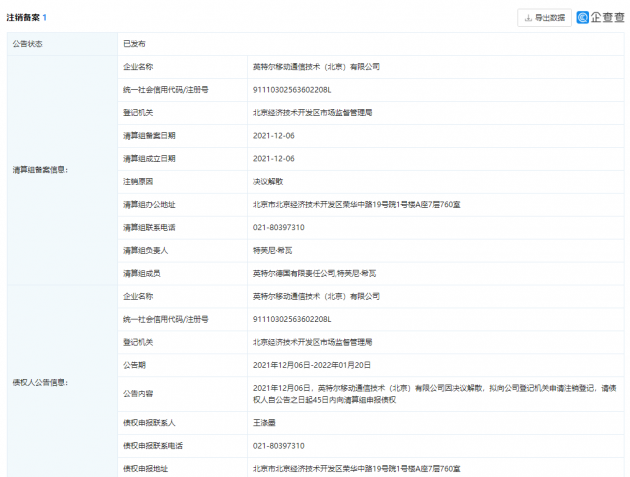Click the 债权申报联系人 label
This screenshot has height=477, width=630.
tap(149, 423)
